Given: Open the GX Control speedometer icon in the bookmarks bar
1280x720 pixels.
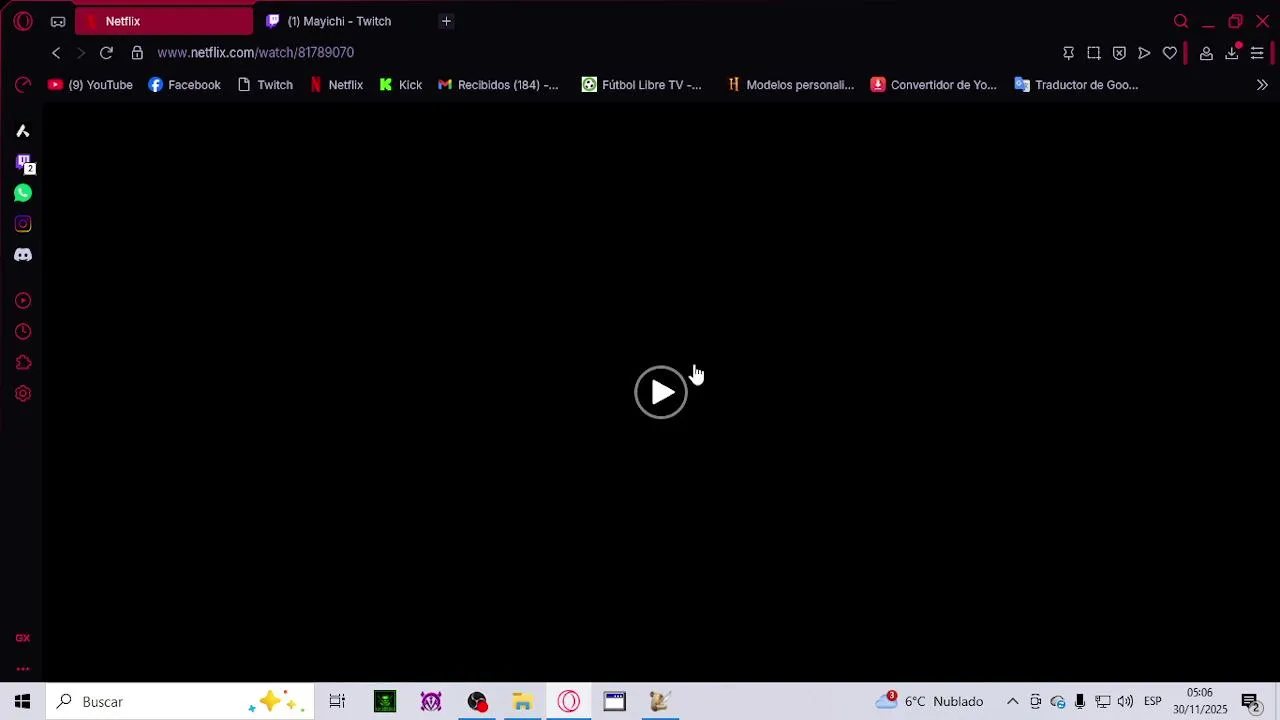Looking at the screenshot, I should 23,85.
